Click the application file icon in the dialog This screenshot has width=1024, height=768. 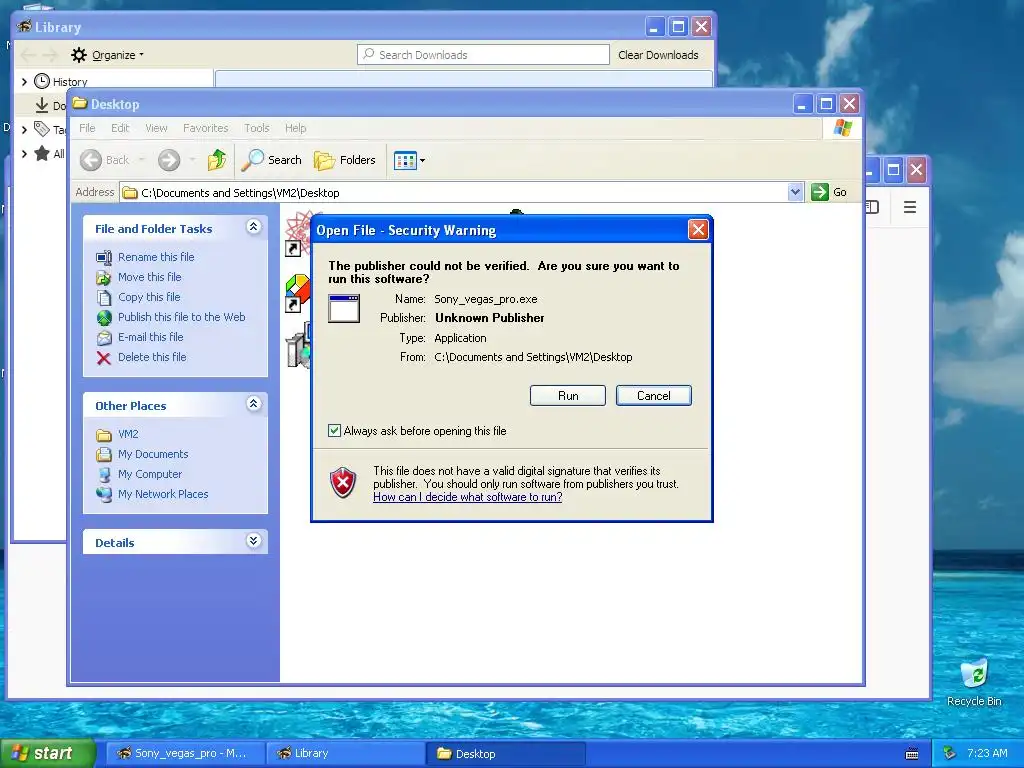click(x=344, y=308)
